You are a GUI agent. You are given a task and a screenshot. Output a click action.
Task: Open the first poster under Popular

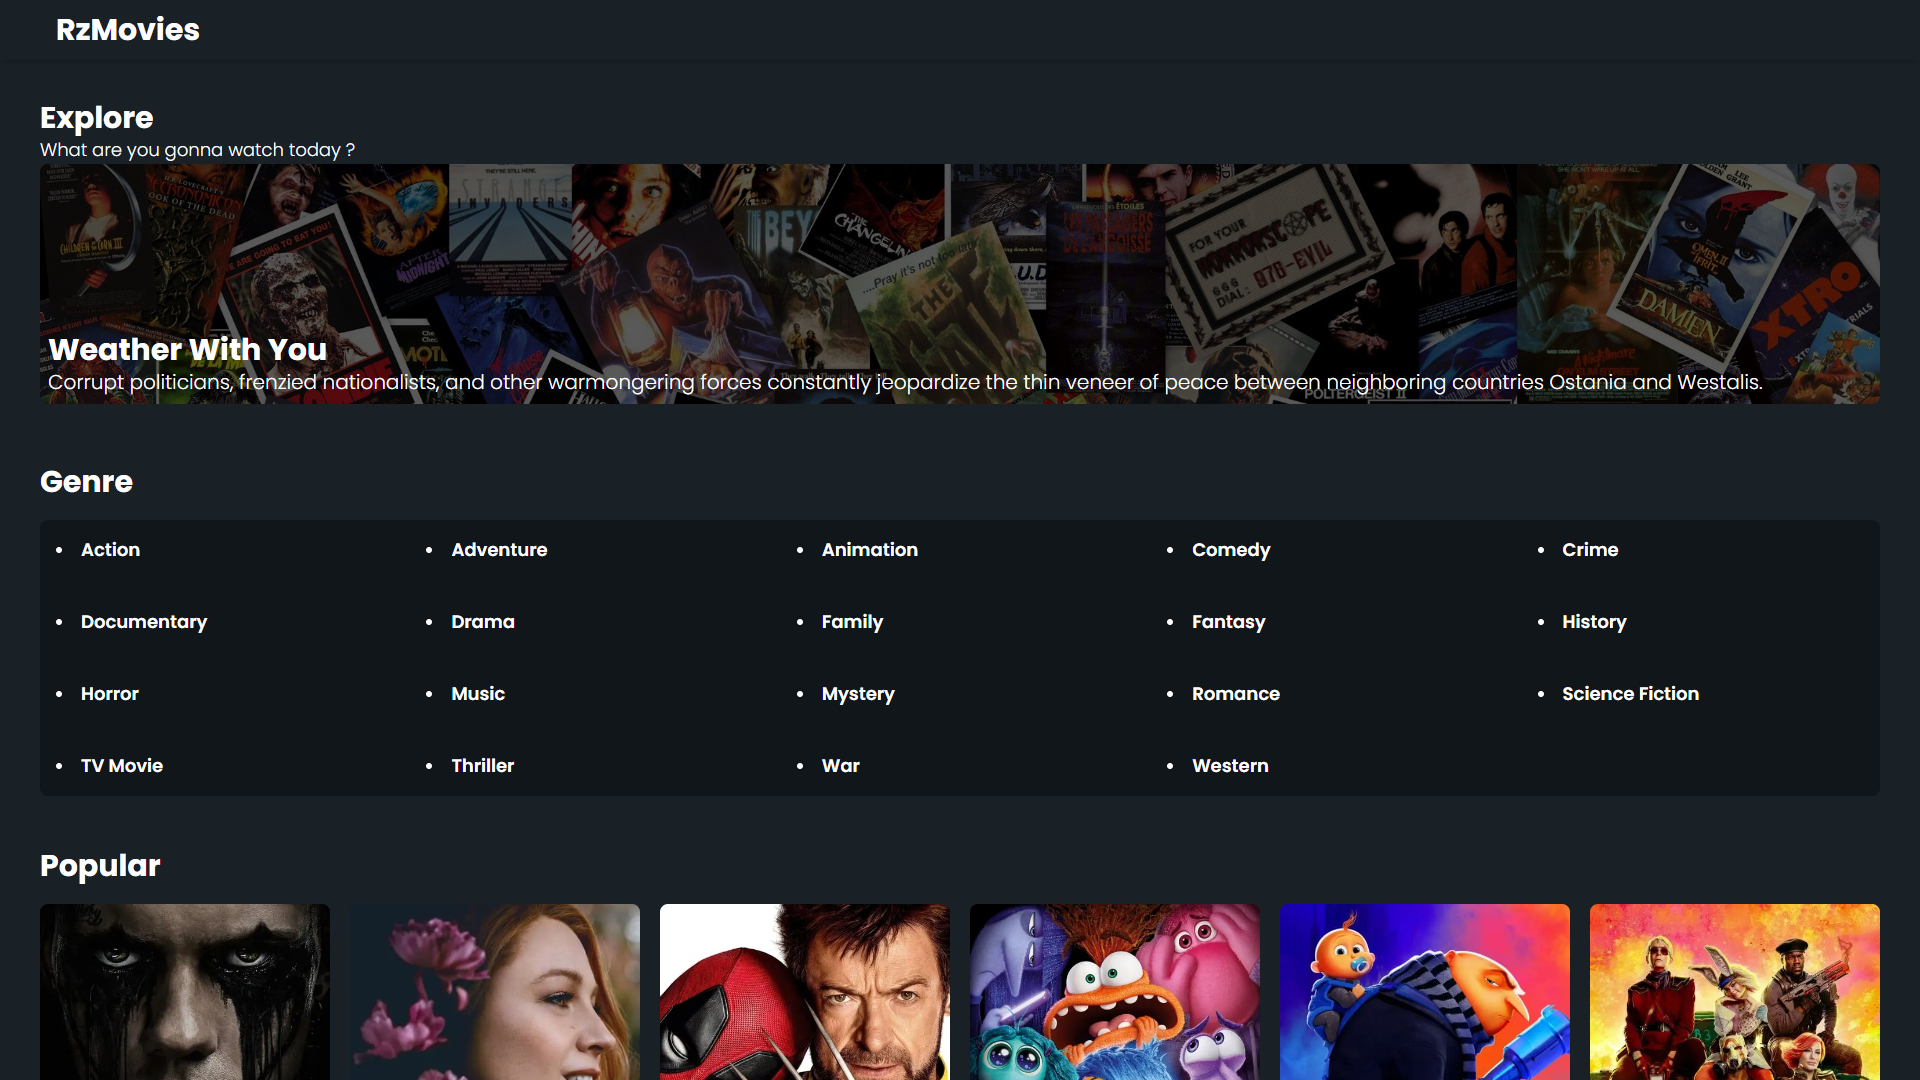(x=184, y=992)
